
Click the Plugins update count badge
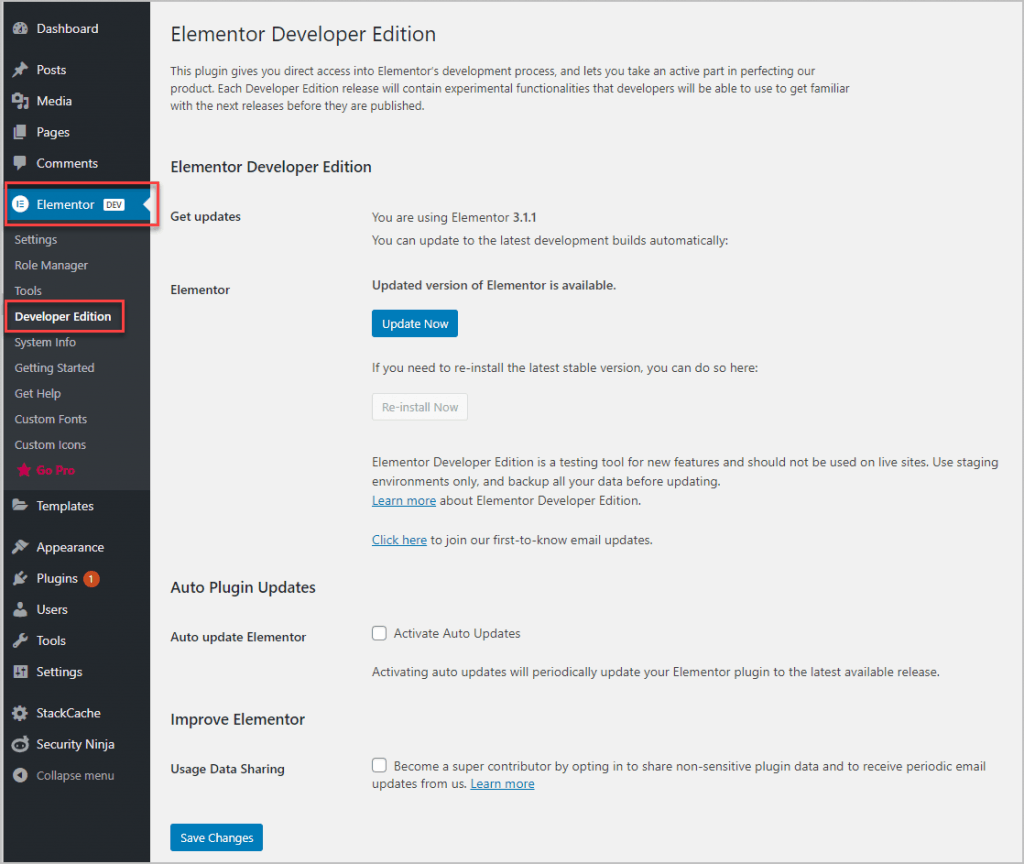(91, 578)
